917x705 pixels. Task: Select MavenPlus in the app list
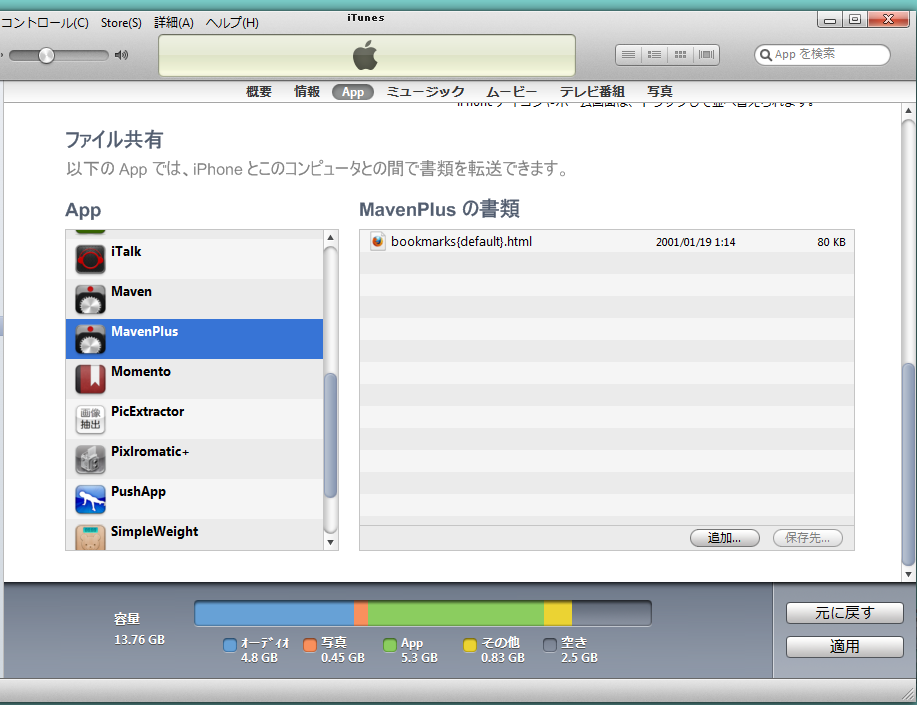[x=194, y=339]
